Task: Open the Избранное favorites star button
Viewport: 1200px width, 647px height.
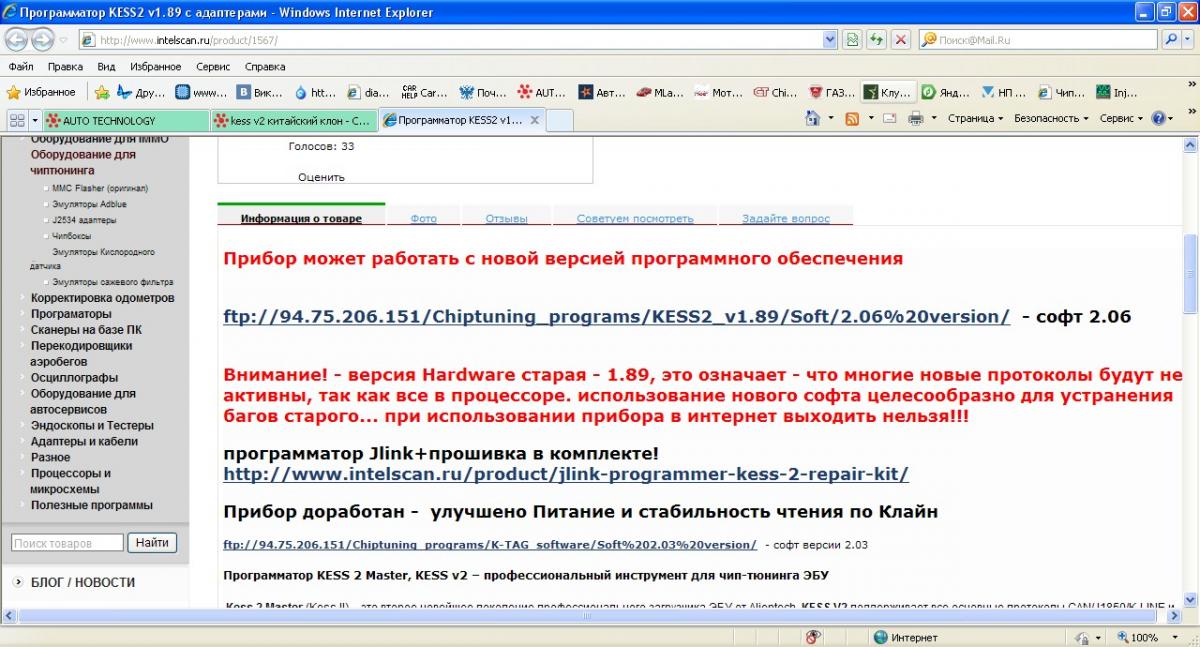Action: tap(41, 92)
